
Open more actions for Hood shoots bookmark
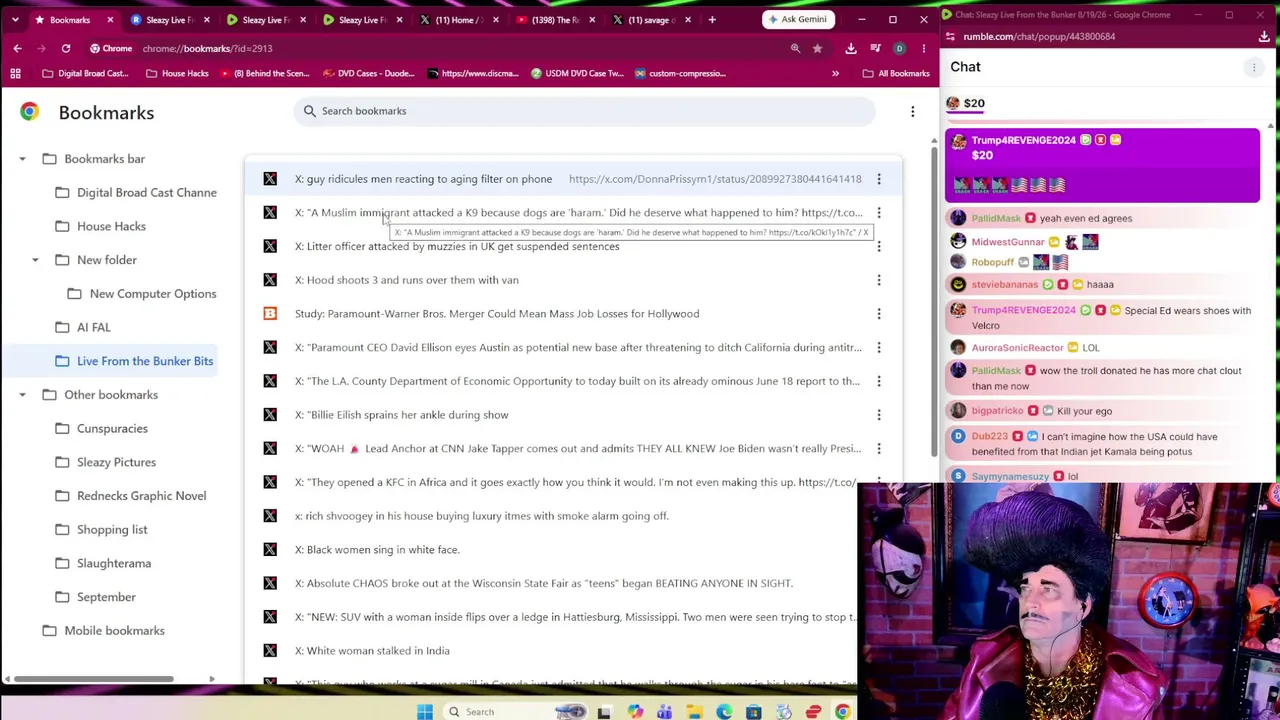[x=879, y=280]
